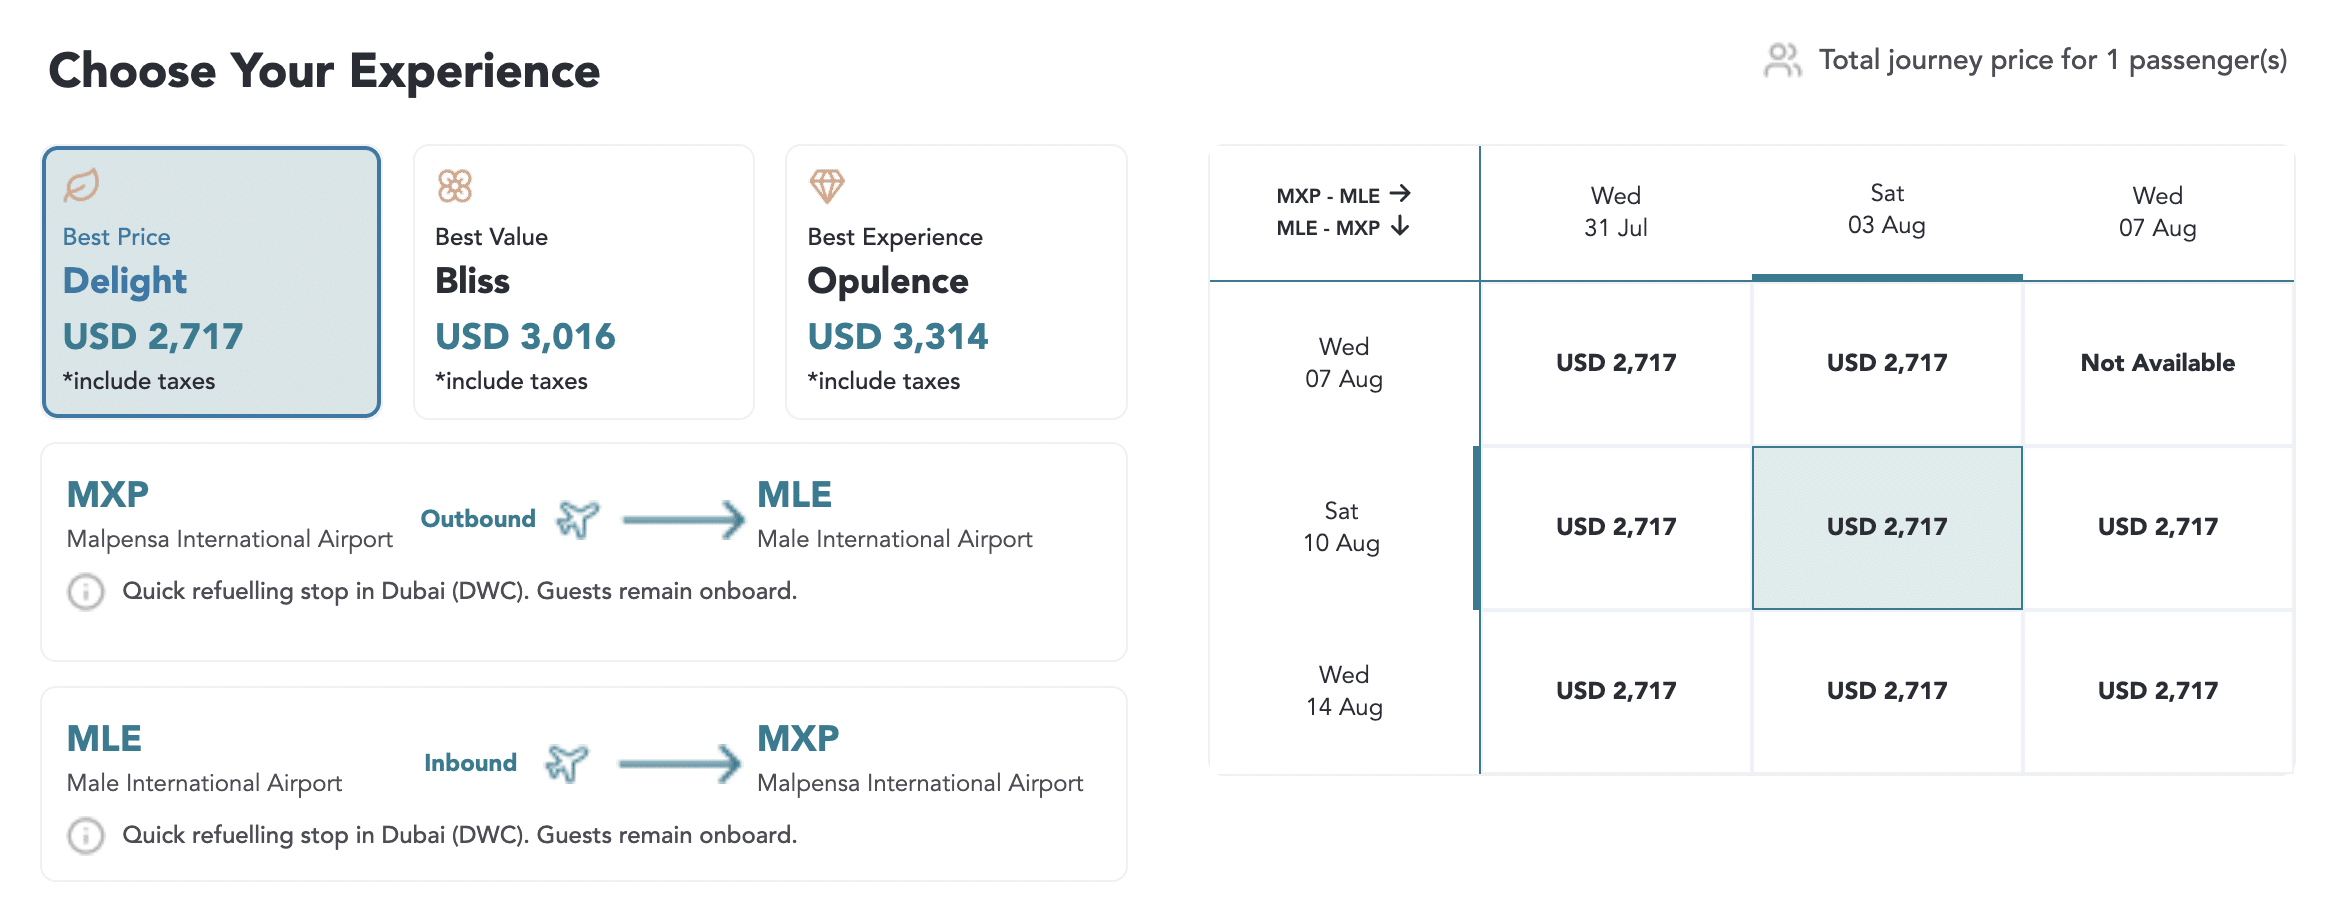The height and width of the screenshot is (922, 2348).
Task: Select the Bliss best value fare
Action: [x=584, y=282]
